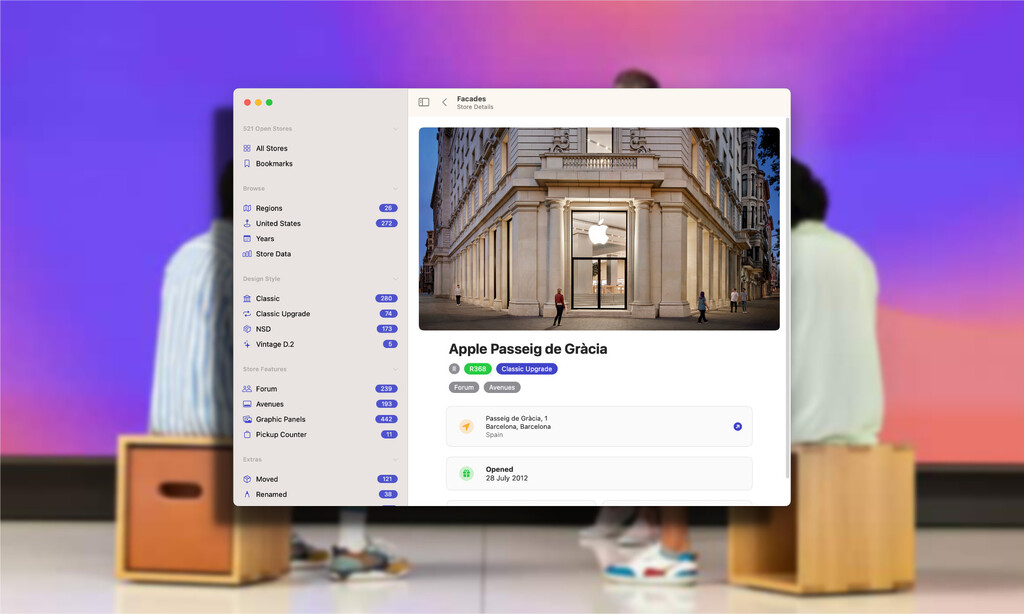Click the Classic Upgrade blue tag
Screen dimensions: 1024x614
click(526, 368)
